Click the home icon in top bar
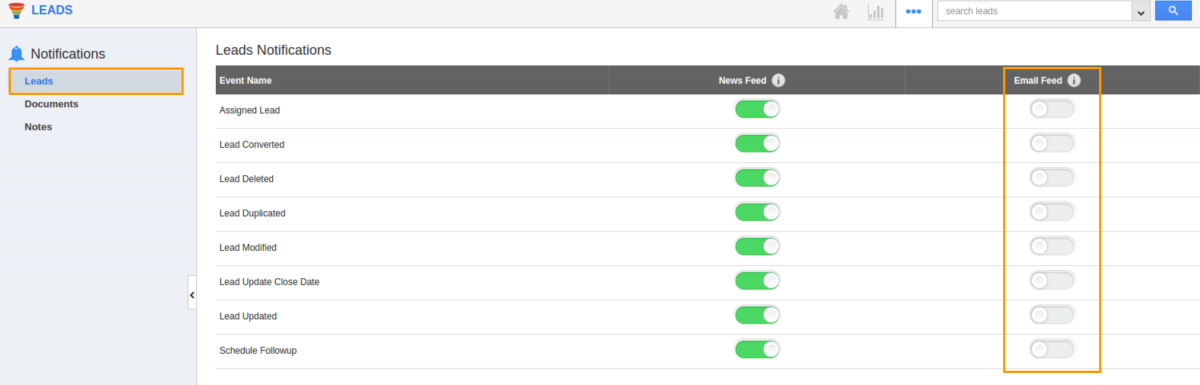This screenshot has height=385, width=1200. click(x=842, y=12)
